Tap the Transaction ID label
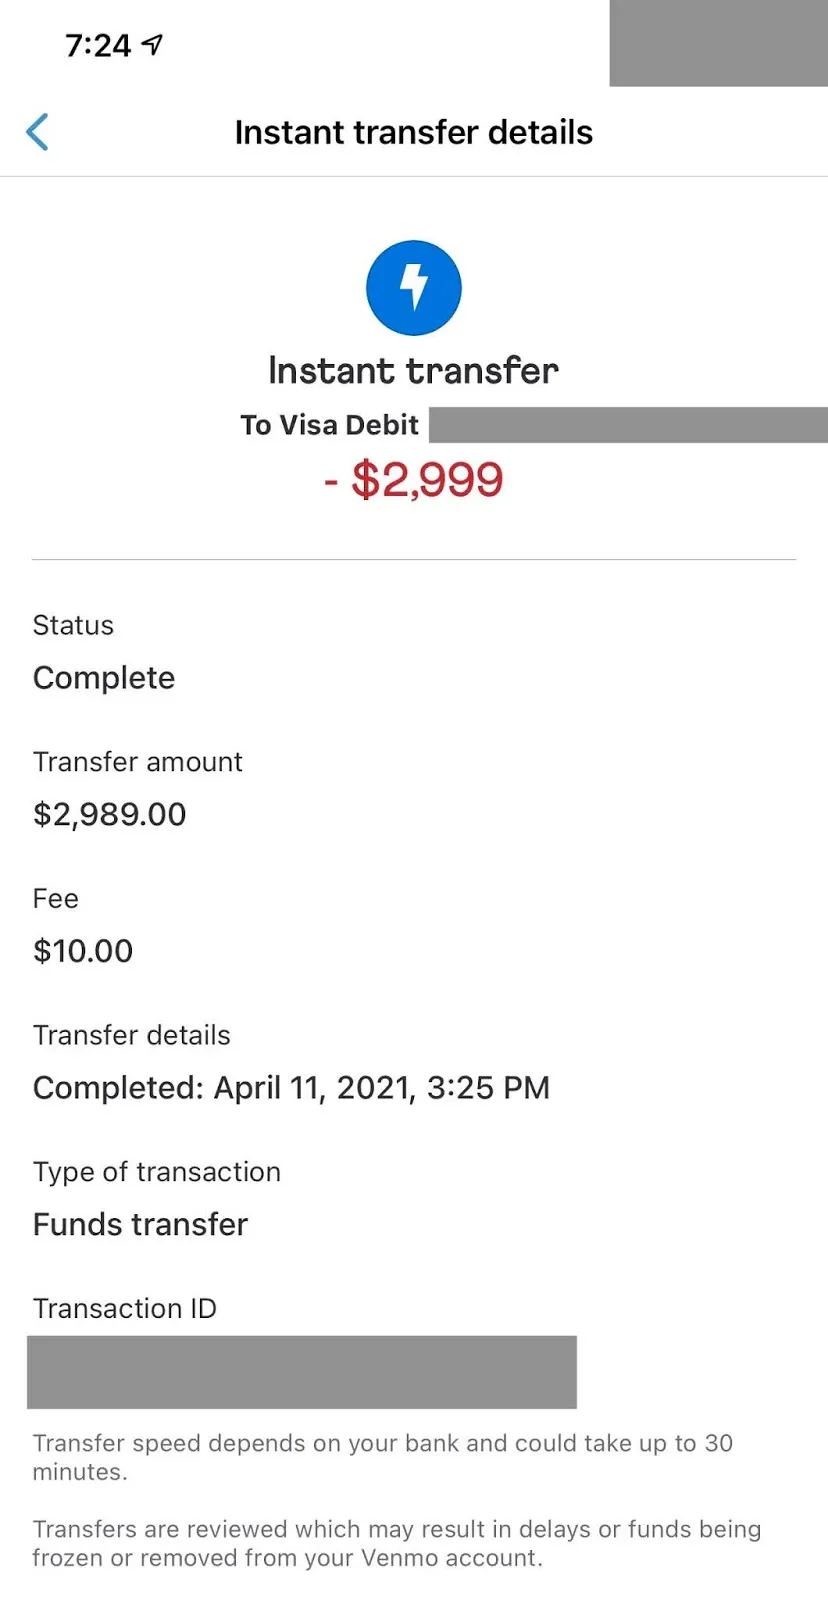Image resolution: width=828 pixels, height=1600 pixels. pyautogui.click(x=125, y=1308)
